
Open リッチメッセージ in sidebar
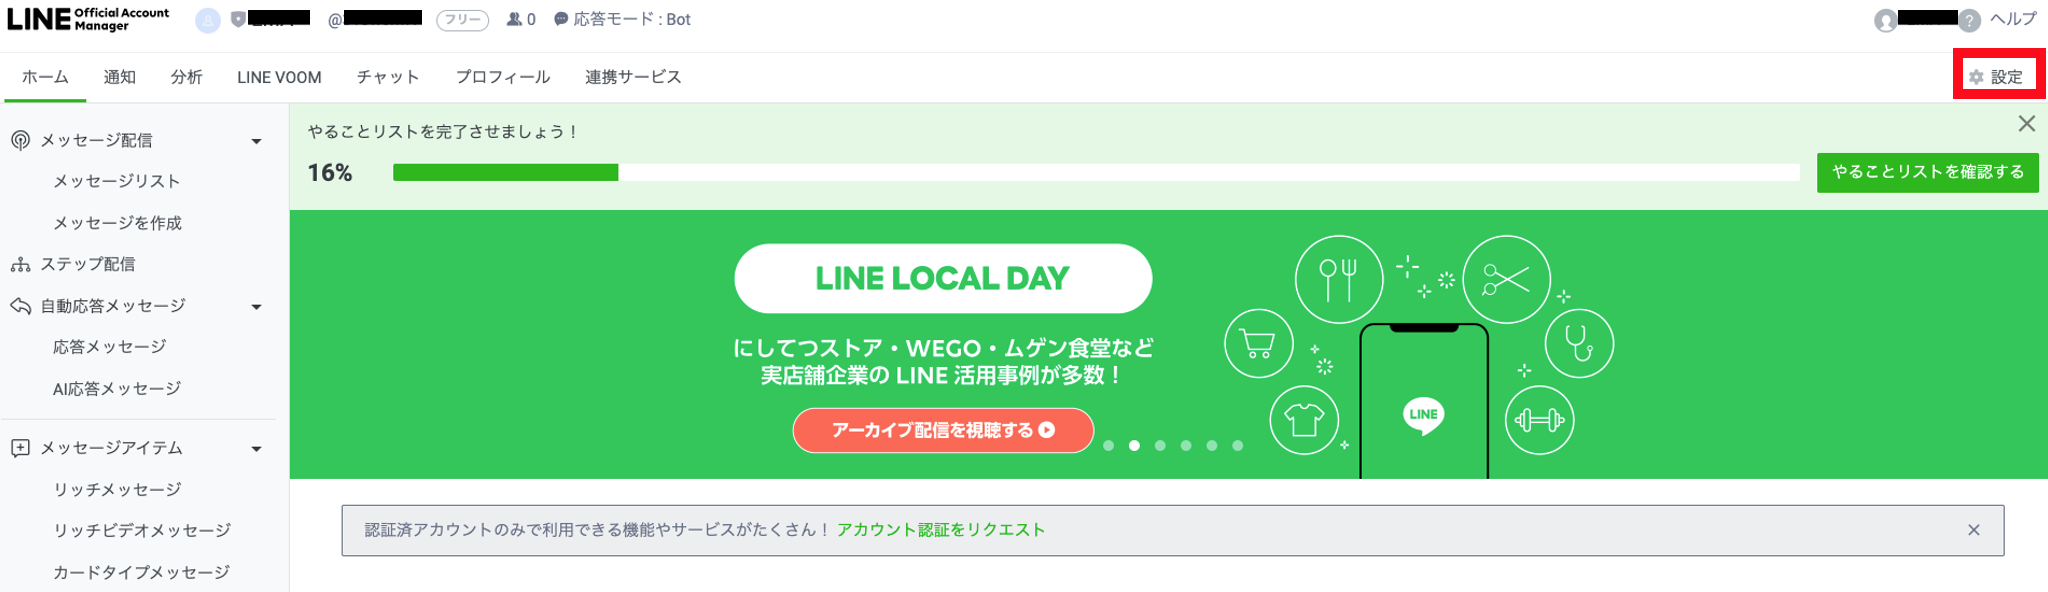pyautogui.click(x=117, y=490)
